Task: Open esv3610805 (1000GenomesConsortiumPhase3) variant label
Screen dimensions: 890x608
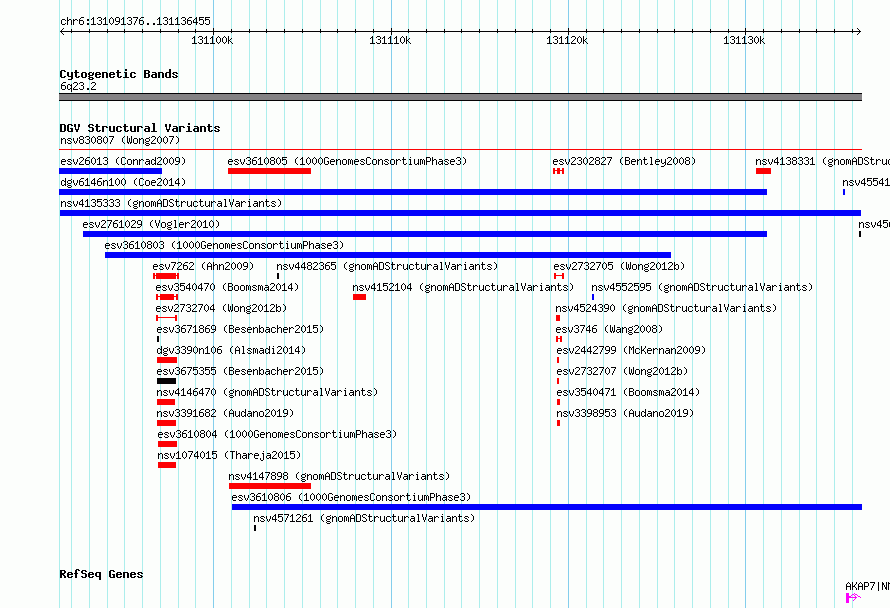Action: pyautogui.click(x=347, y=161)
